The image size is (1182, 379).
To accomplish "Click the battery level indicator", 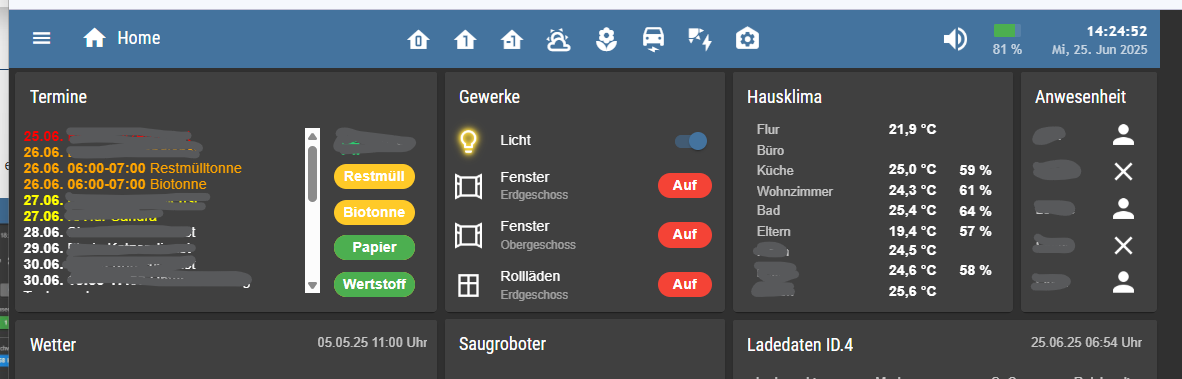I will point(1007,31).
